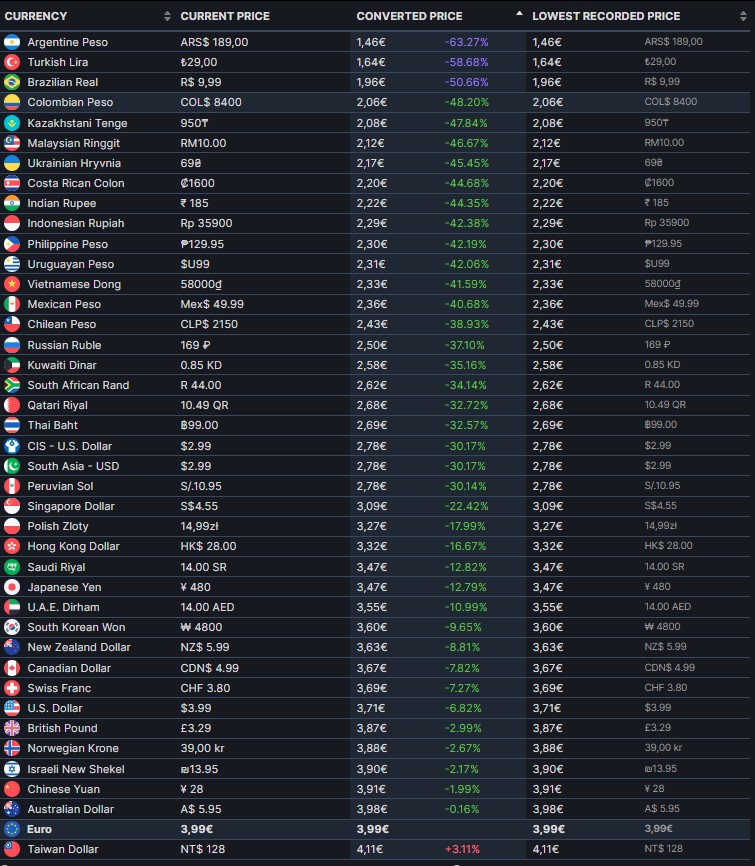Click Euro converted price 3,99€
Viewport: 755px width, 866px height.
pyautogui.click(x=373, y=829)
